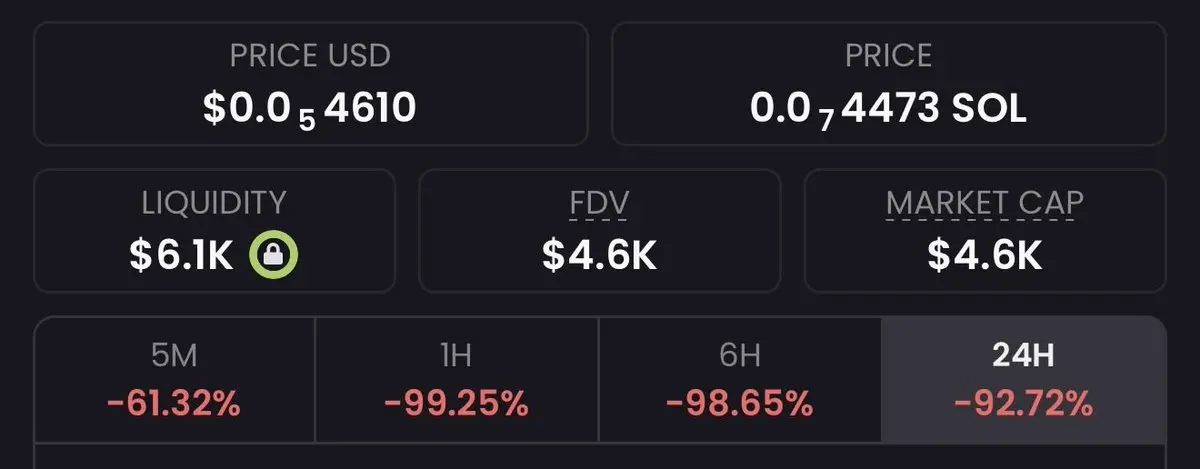The image size is (1200, 469).
Task: Click the -92.72% change figure
Action: (x=1023, y=404)
